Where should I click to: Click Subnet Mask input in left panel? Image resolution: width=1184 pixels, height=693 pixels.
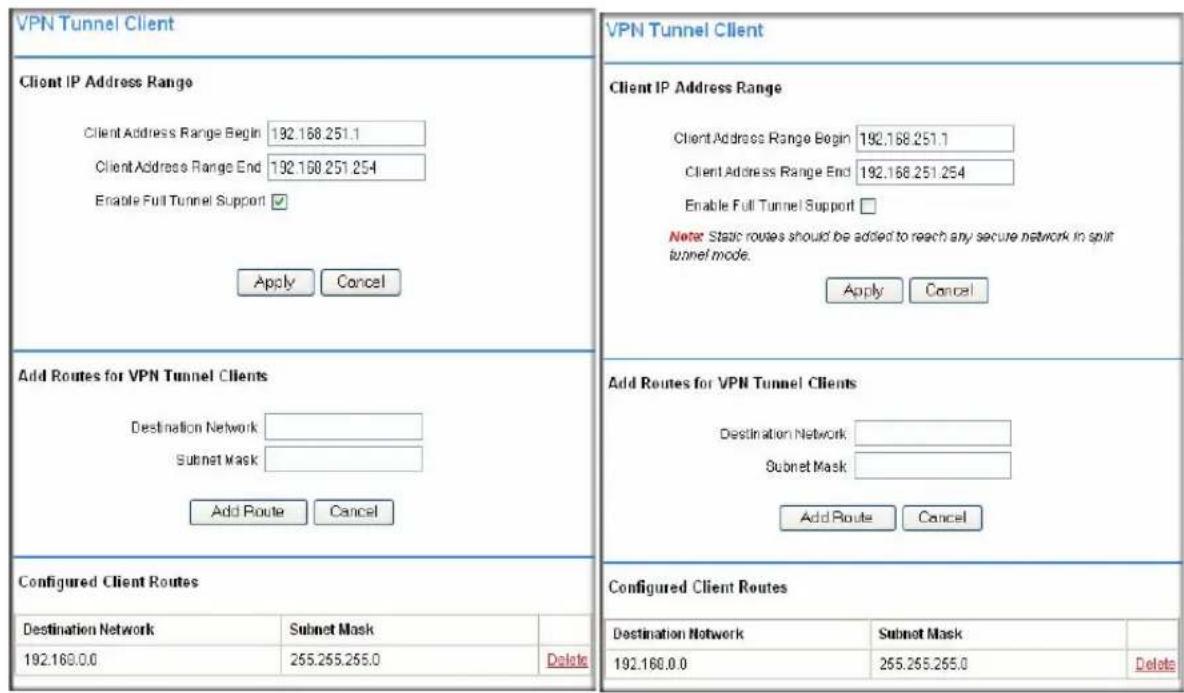[x=344, y=459]
